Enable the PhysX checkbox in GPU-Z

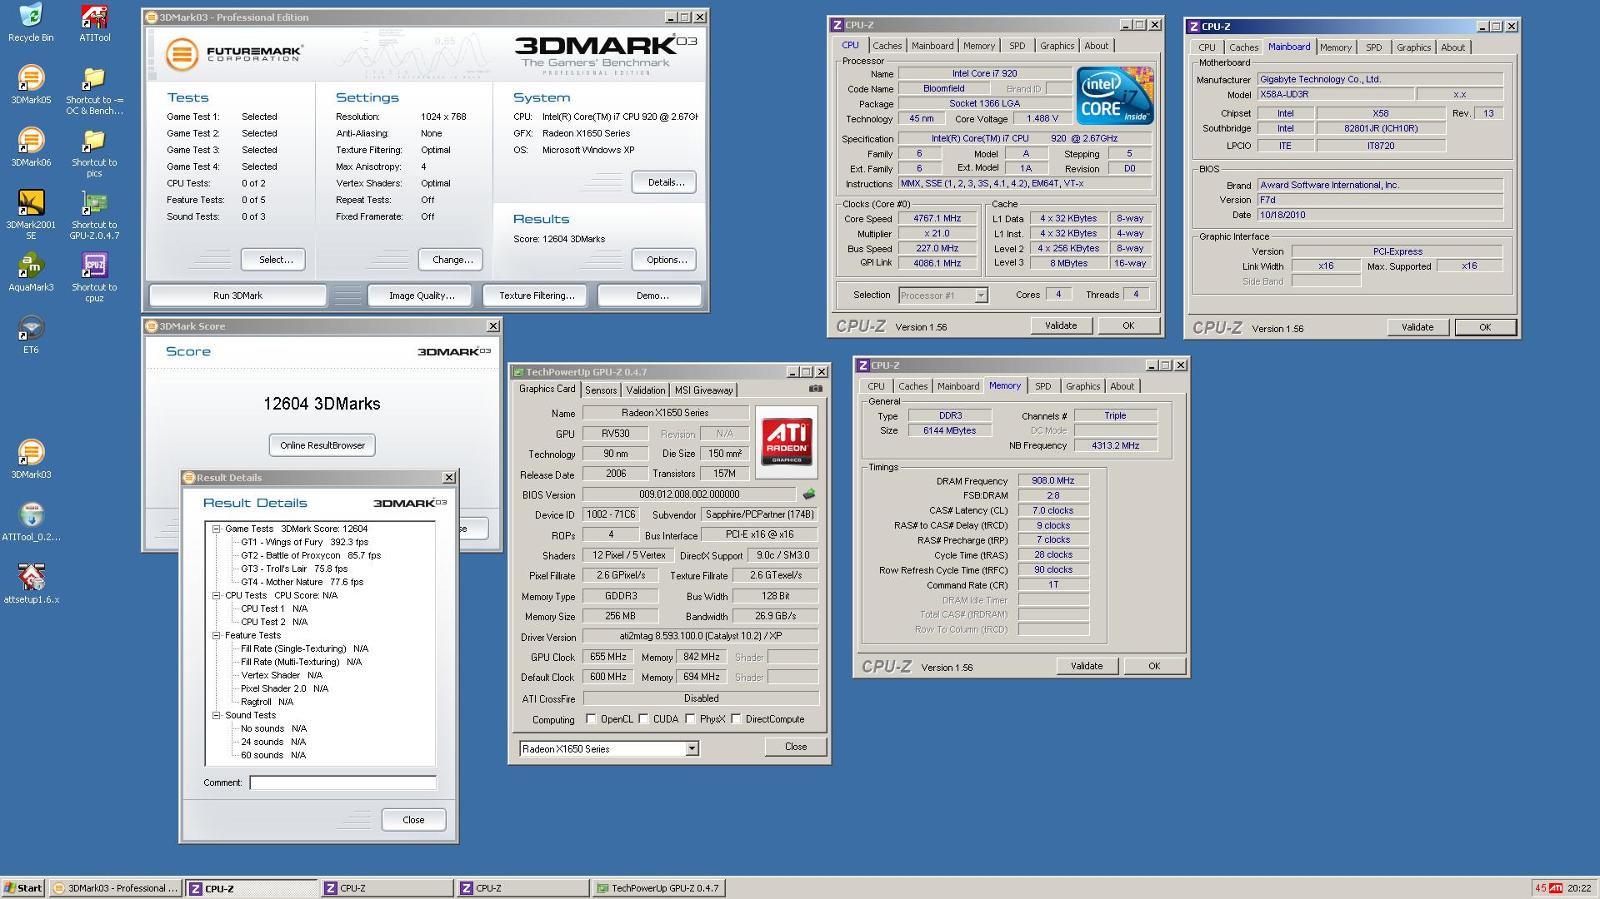click(x=690, y=719)
